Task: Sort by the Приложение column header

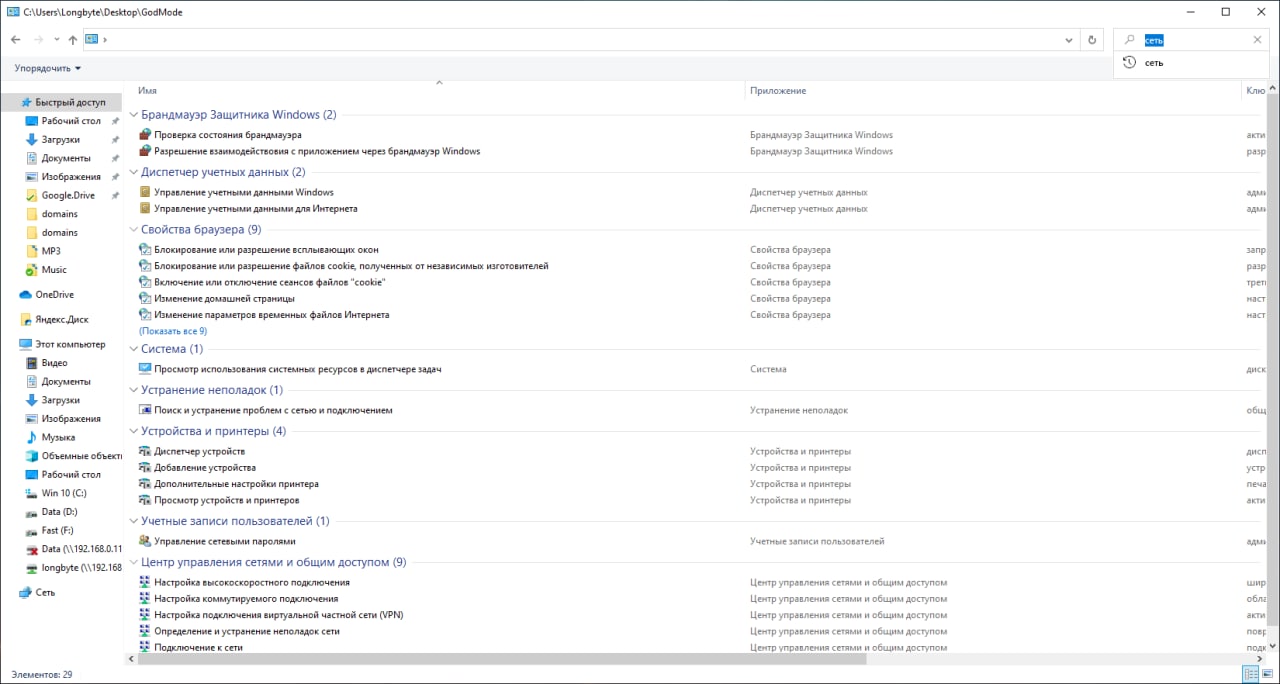Action: (x=778, y=90)
